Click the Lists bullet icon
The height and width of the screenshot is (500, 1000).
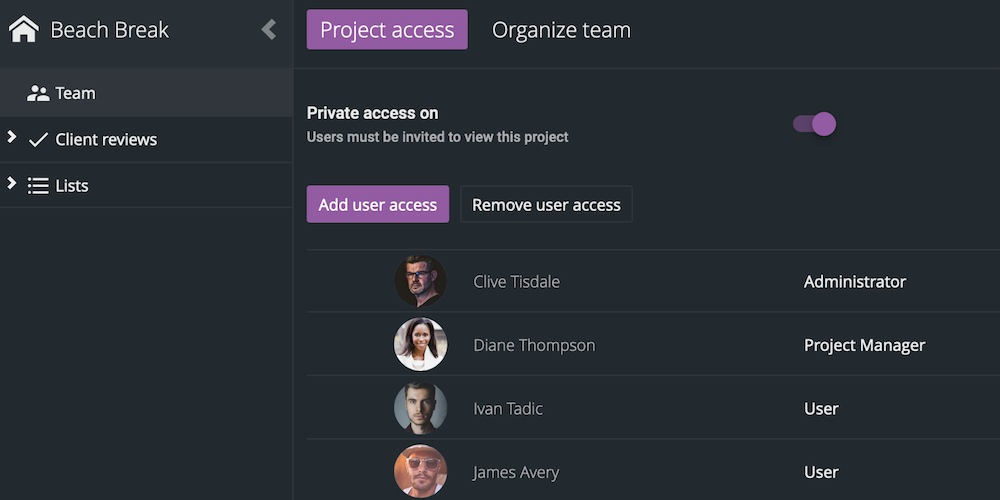(x=38, y=186)
